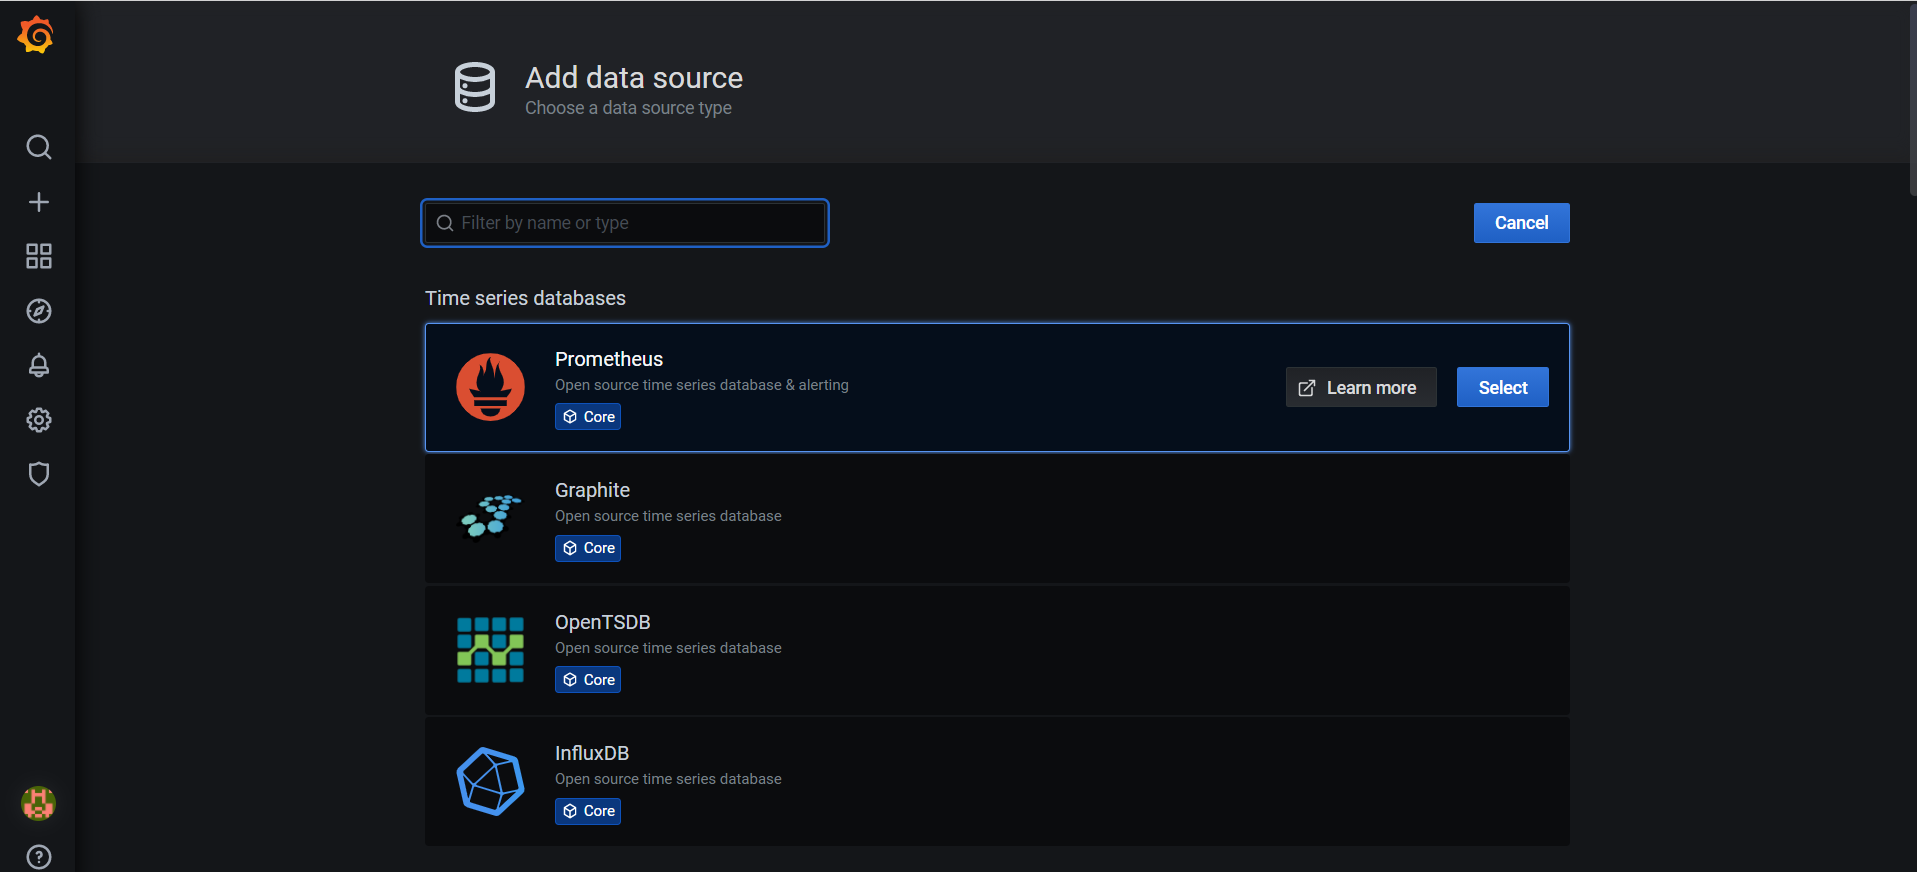This screenshot has width=1917, height=872.
Task: Click the Core badge under OpenTSDB
Action: click(x=588, y=680)
